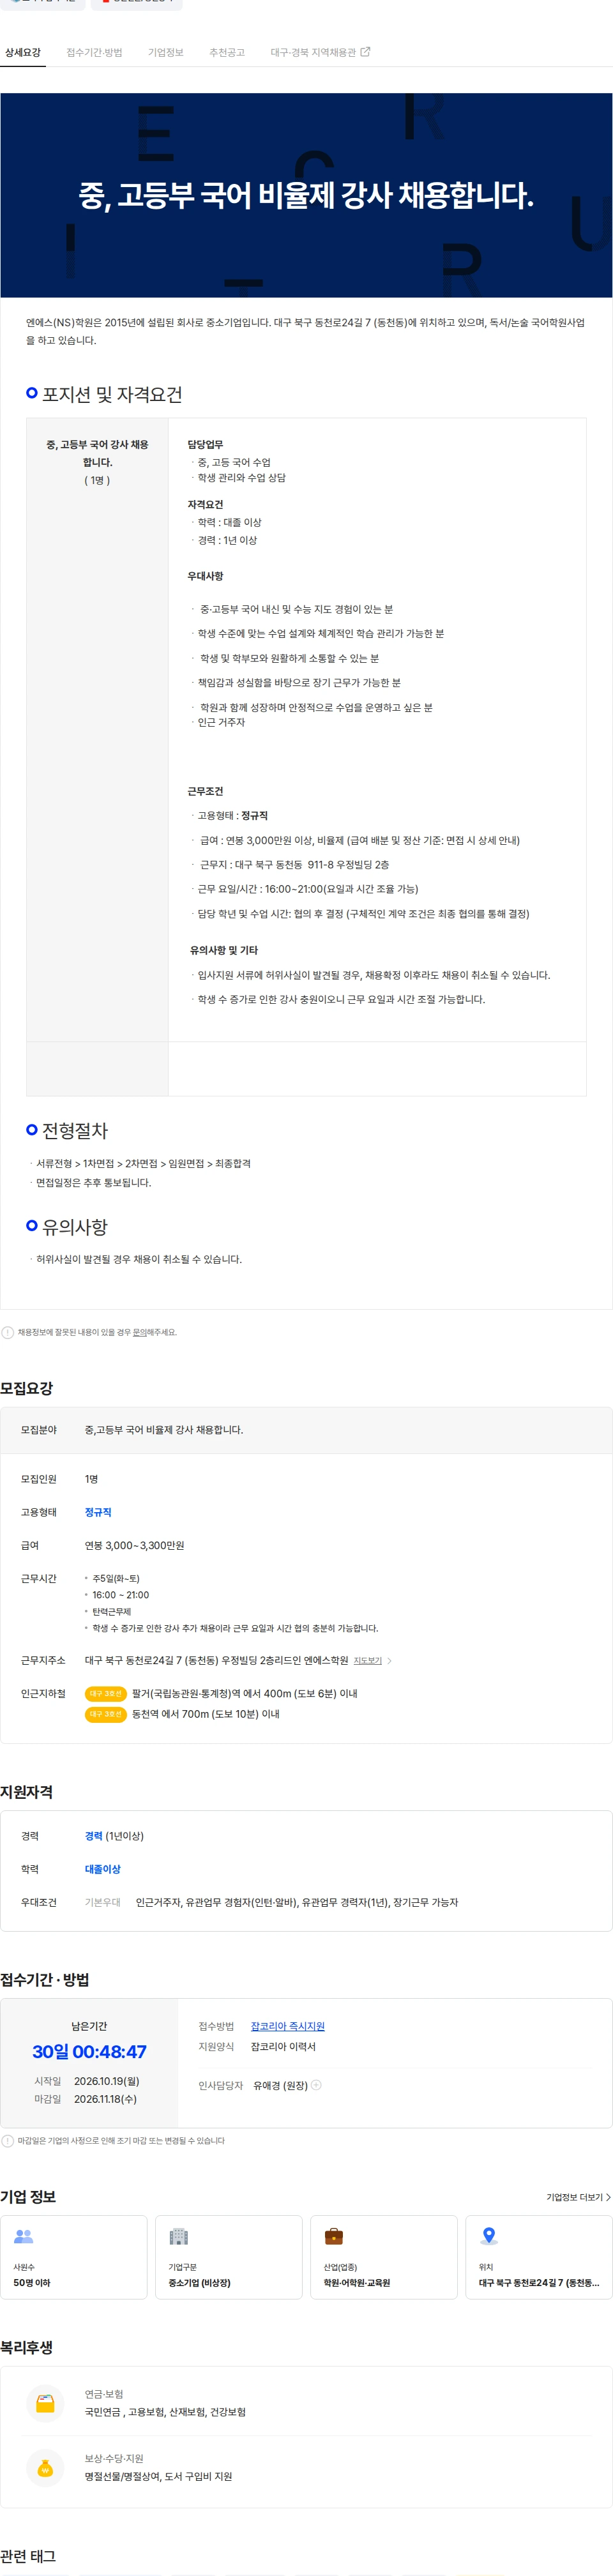The image size is (613, 2576).
Task: Click the 전형절차 heading
Action: pos(75,1130)
